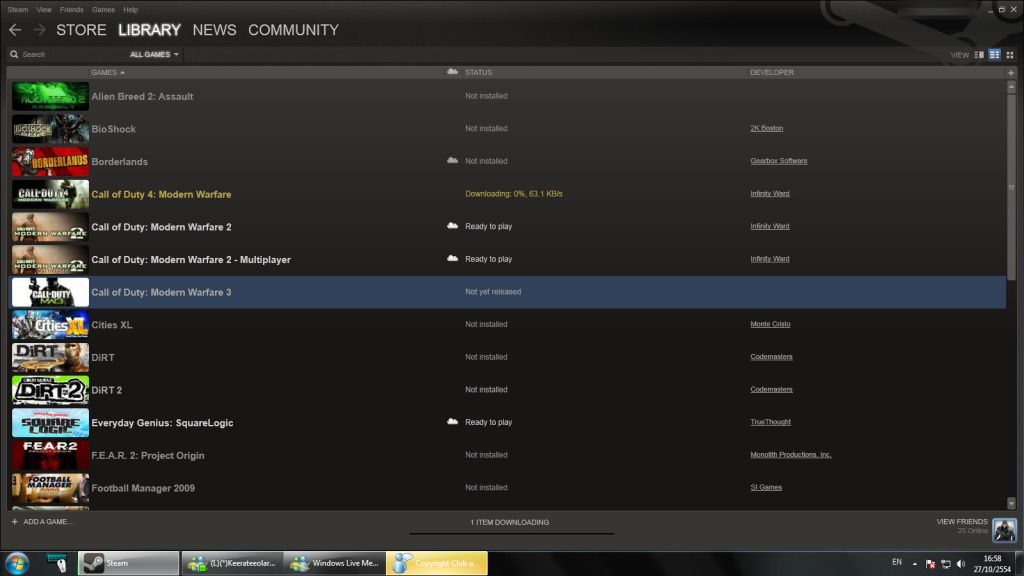
Task: Click the friends avatar icon
Action: (1004, 529)
